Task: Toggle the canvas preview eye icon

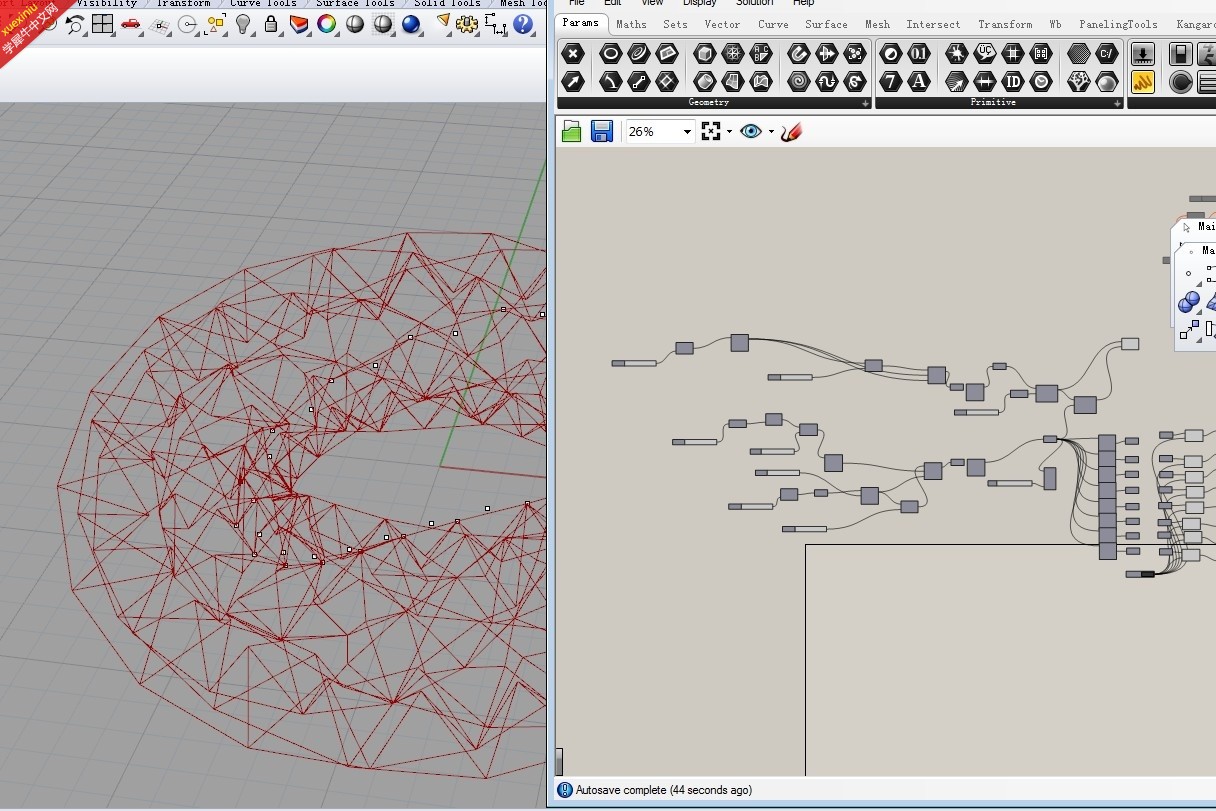Action: [x=751, y=131]
